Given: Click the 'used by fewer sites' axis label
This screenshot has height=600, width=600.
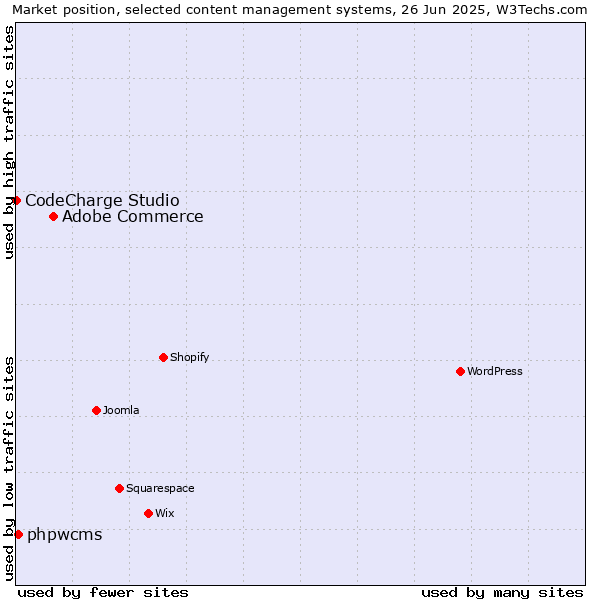Looking at the screenshot, I should (x=103, y=593).
